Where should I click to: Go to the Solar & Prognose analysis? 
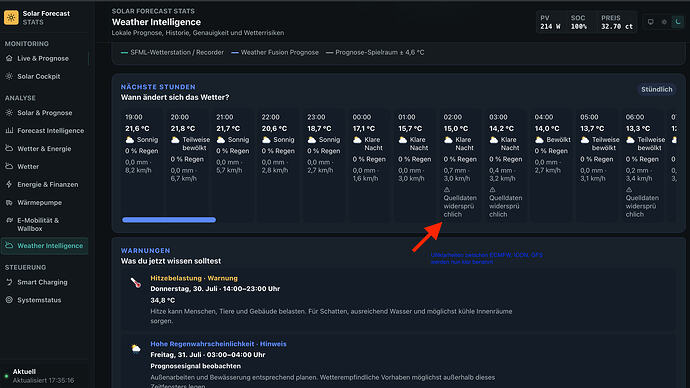pyautogui.click(x=44, y=113)
